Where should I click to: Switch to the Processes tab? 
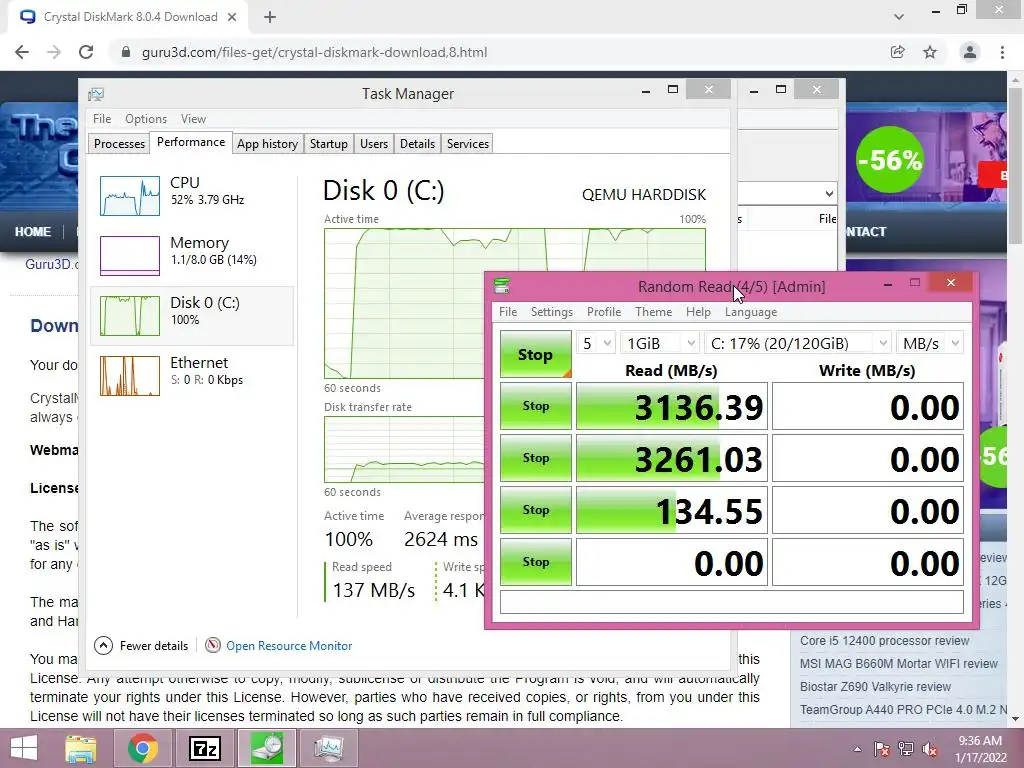pyautogui.click(x=120, y=144)
